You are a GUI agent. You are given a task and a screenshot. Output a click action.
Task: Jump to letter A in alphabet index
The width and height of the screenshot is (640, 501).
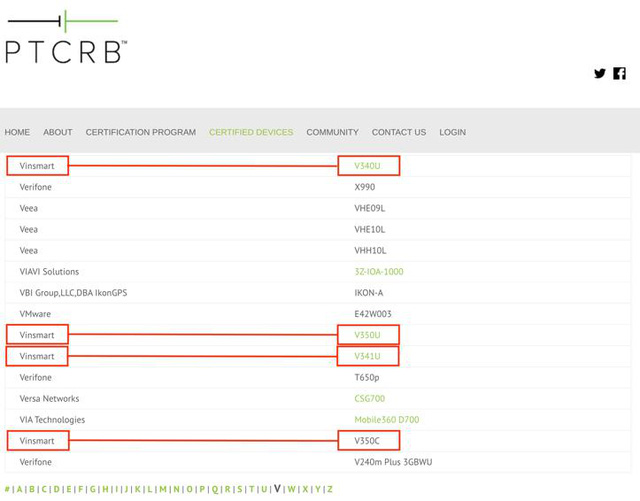tap(19, 489)
